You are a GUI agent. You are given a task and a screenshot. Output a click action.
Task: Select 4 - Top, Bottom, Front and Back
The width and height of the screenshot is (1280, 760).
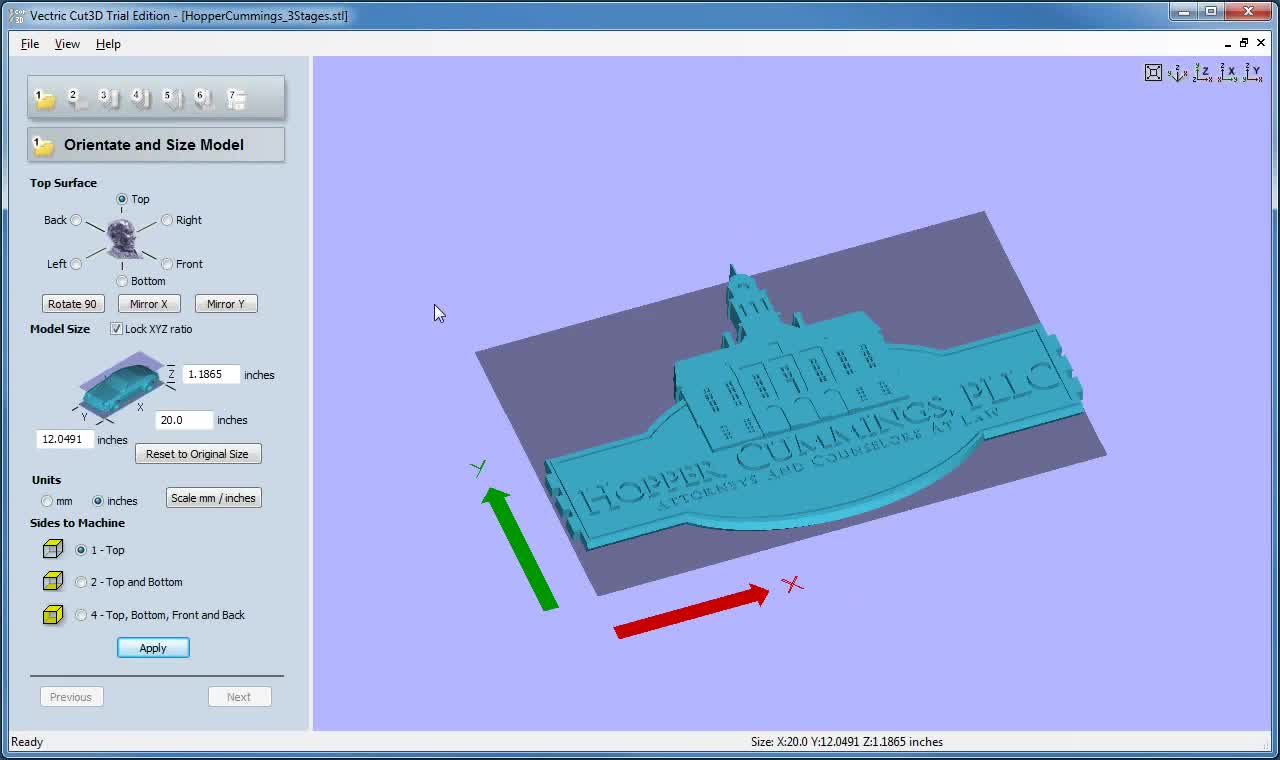point(81,615)
